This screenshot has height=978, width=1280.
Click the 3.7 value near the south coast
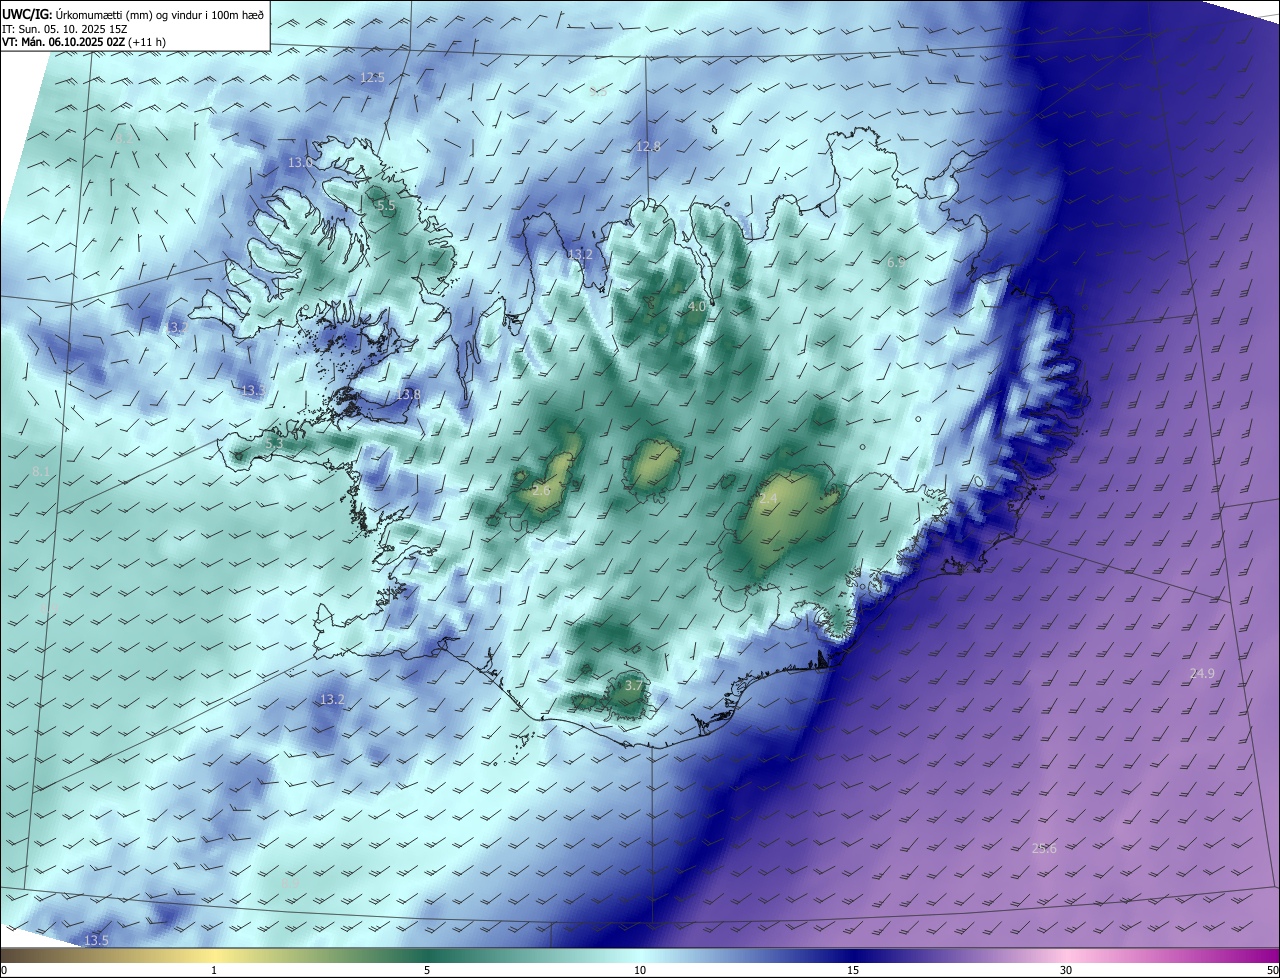[634, 686]
